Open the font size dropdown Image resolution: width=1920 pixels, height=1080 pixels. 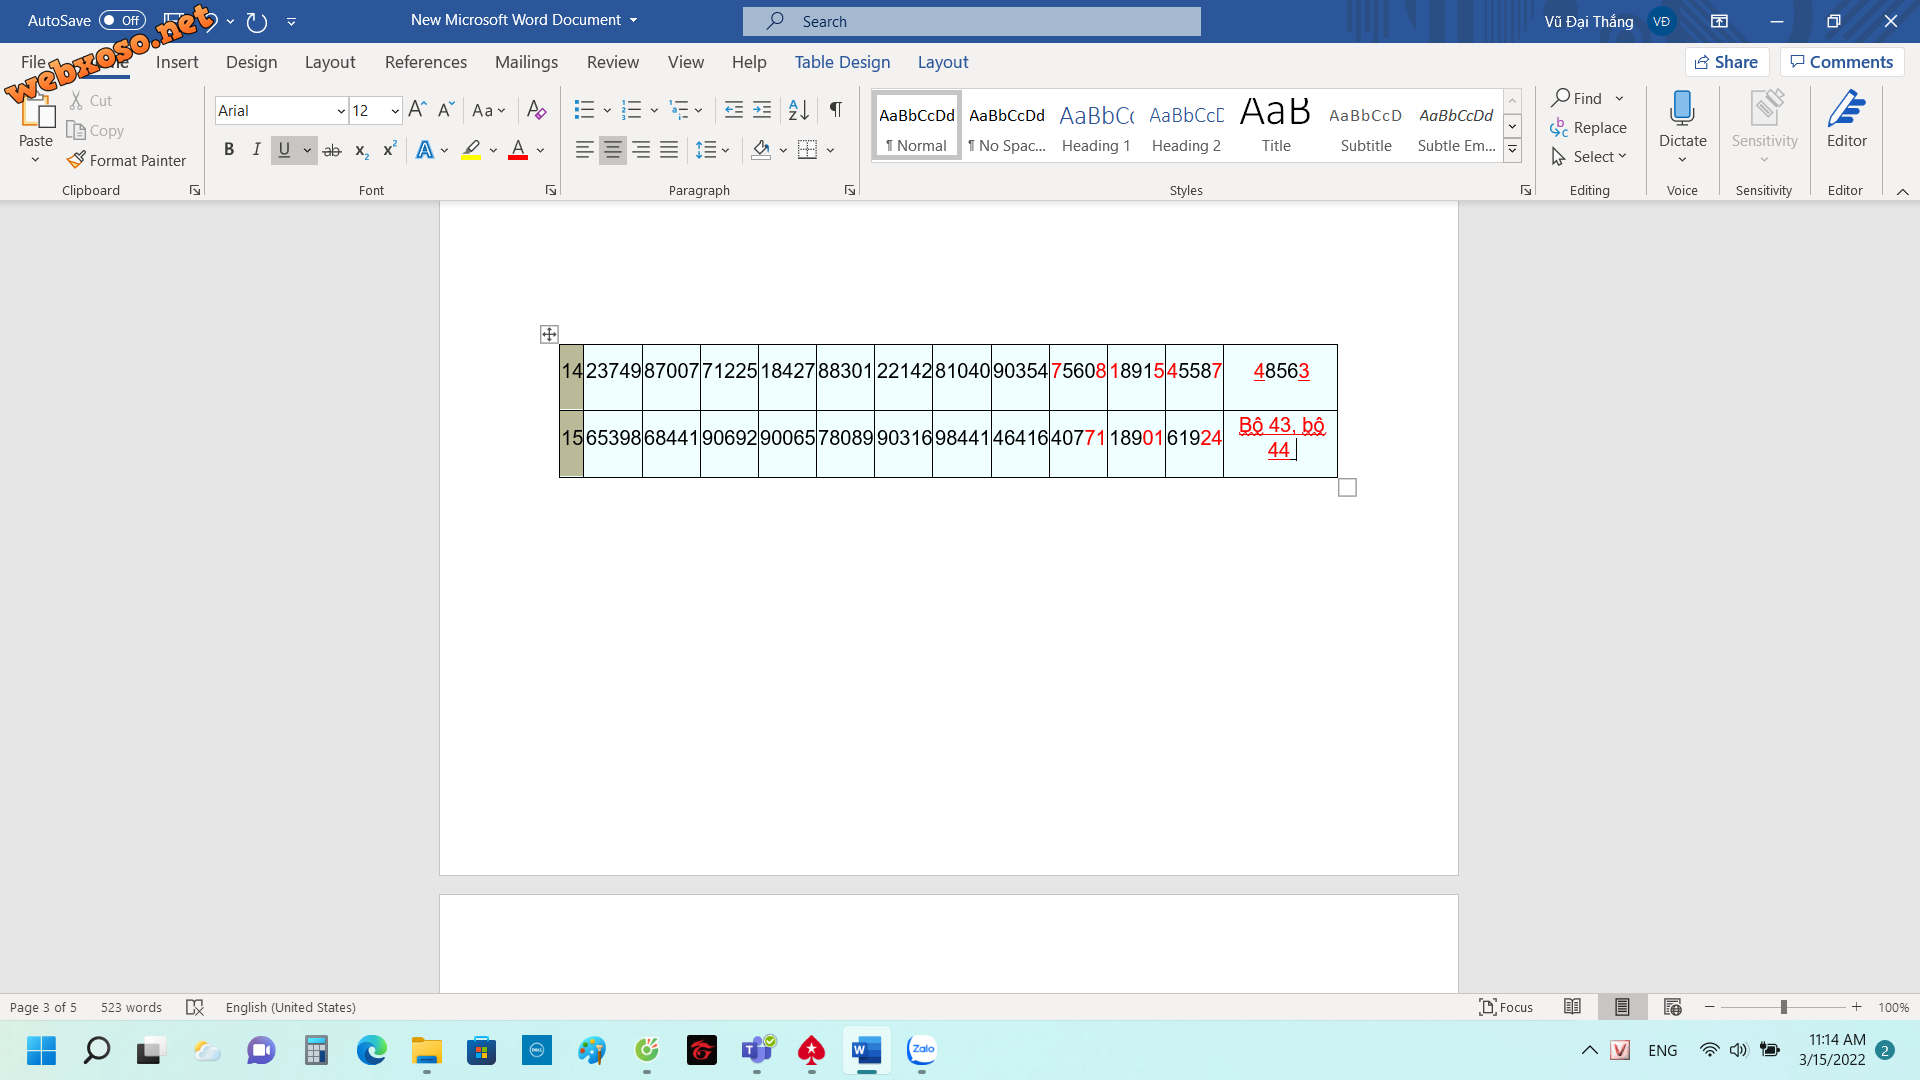point(395,111)
